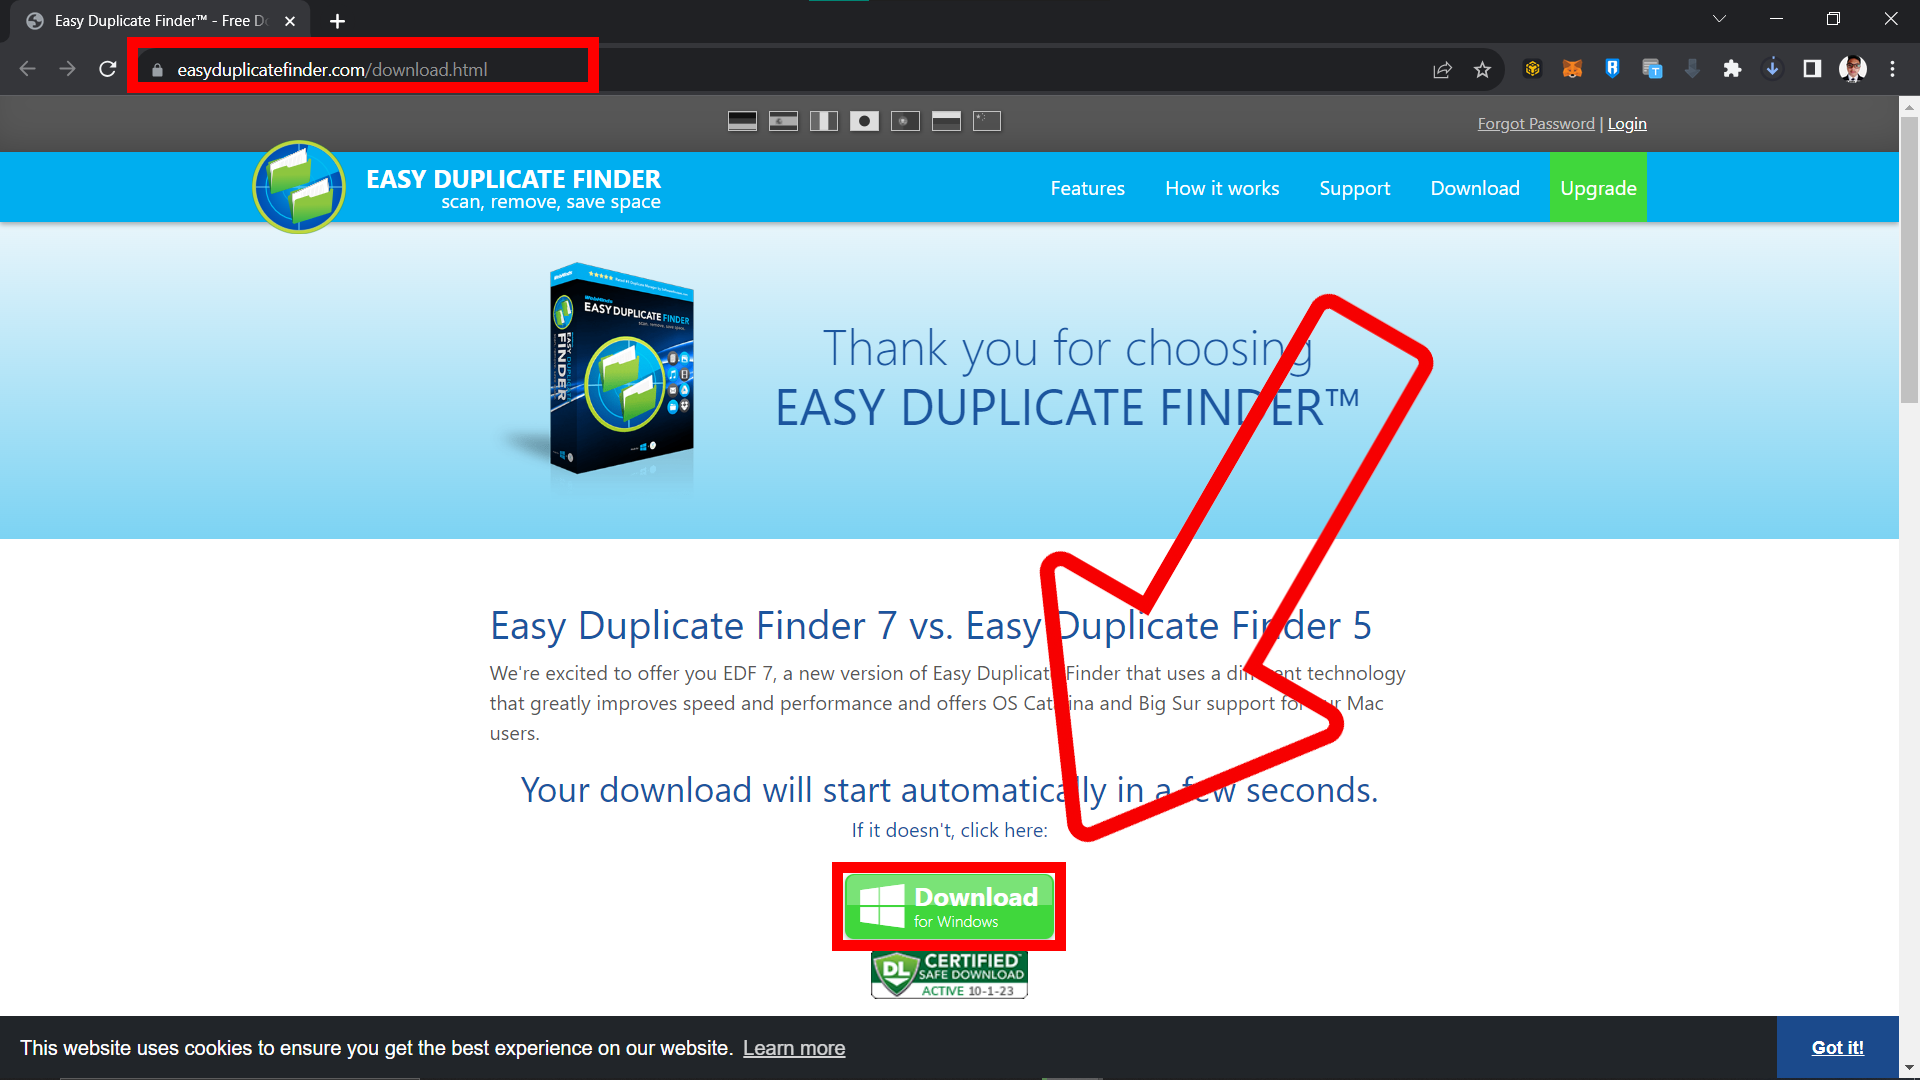
Task: Click the Download for Windows green button
Action: point(949,905)
